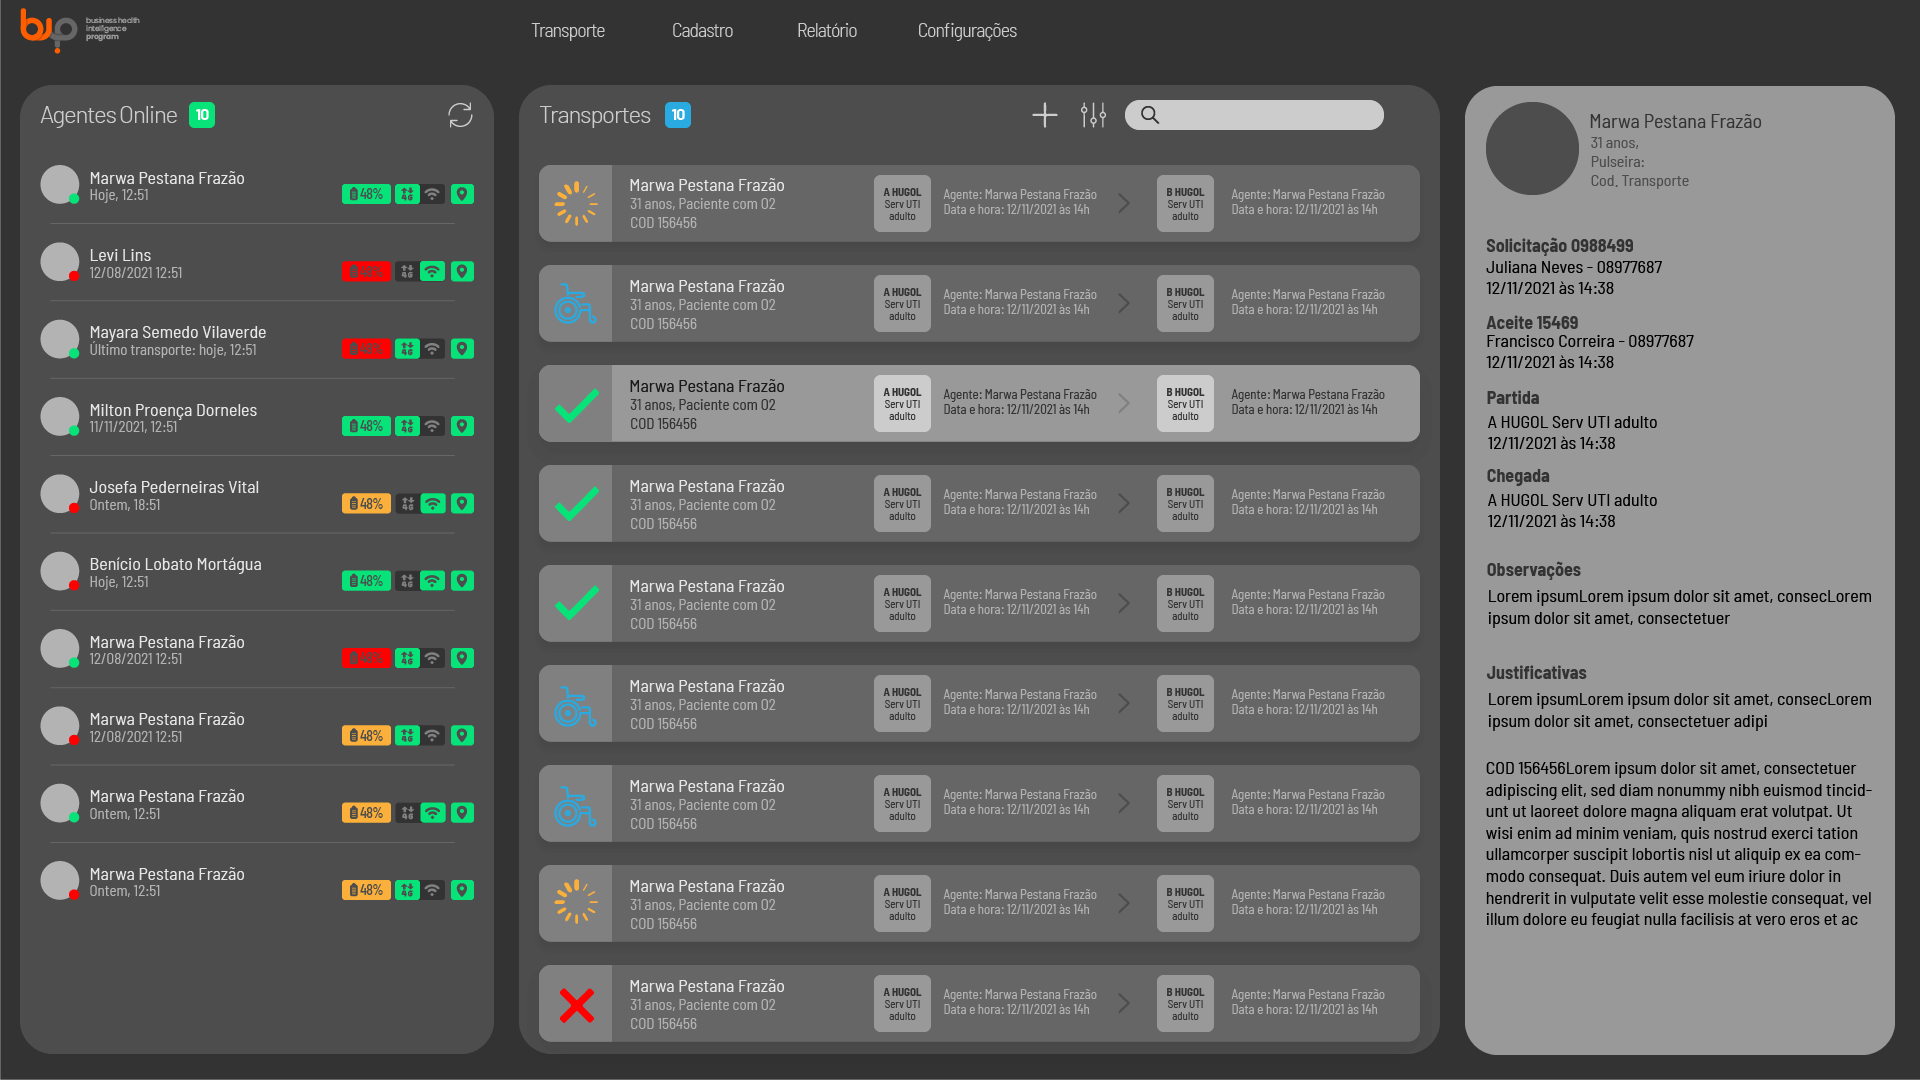Image resolution: width=1920 pixels, height=1080 pixels.
Task: Click 'Juliana Neves - 08977687' text
Action: 1574,267
